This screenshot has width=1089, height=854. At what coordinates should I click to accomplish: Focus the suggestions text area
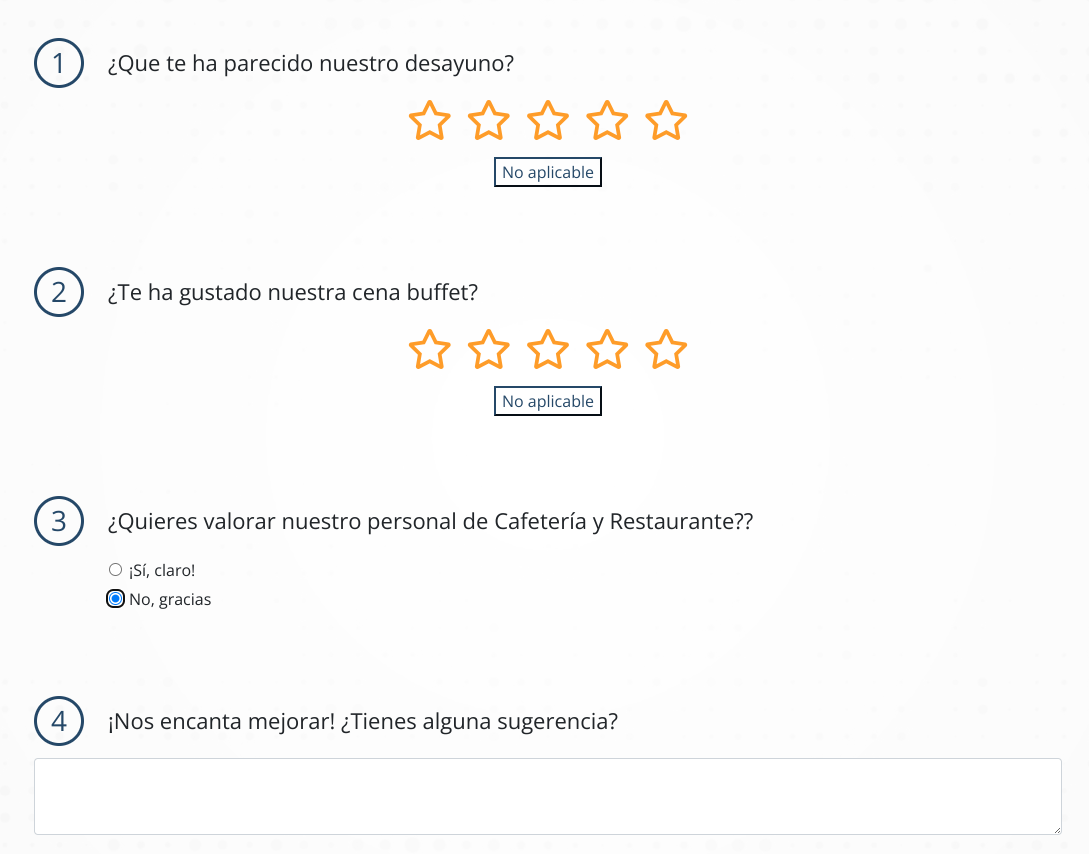548,796
